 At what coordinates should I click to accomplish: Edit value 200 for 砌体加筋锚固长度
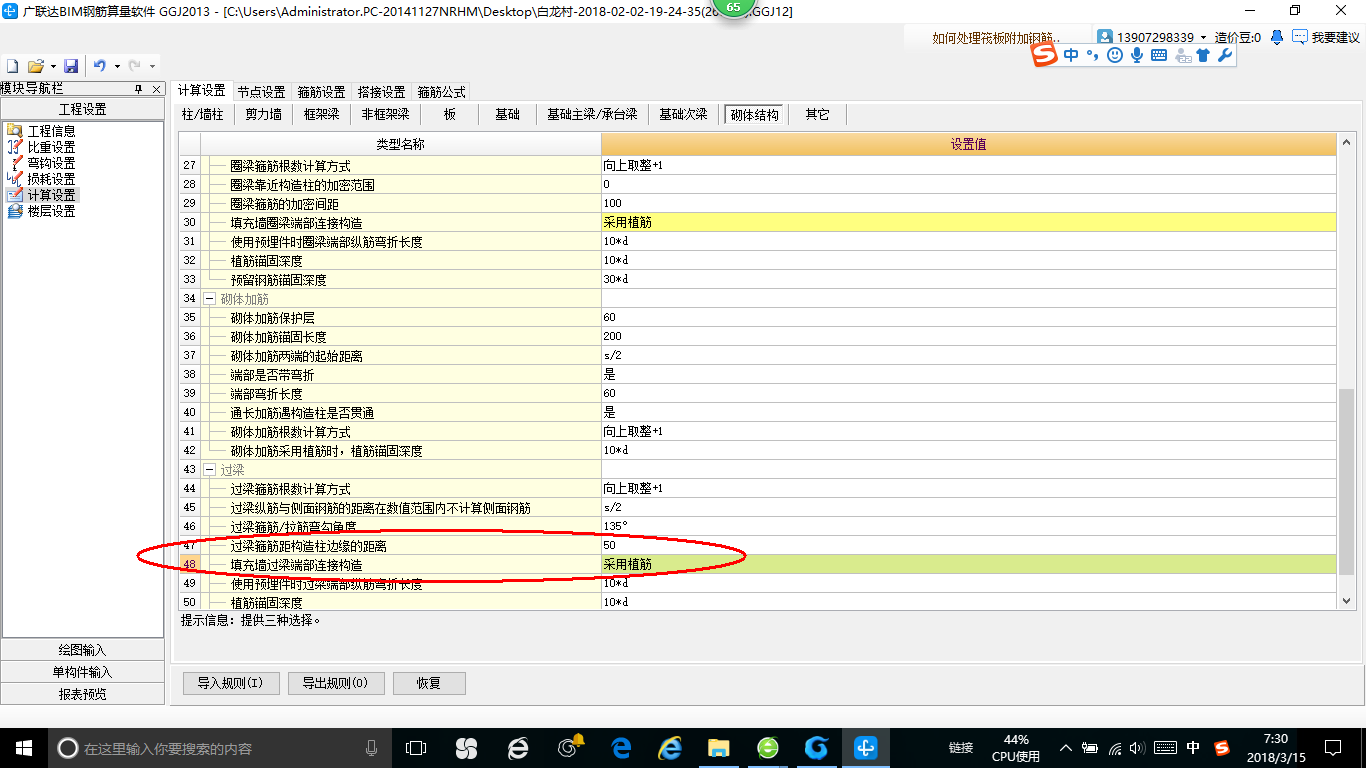(968, 337)
